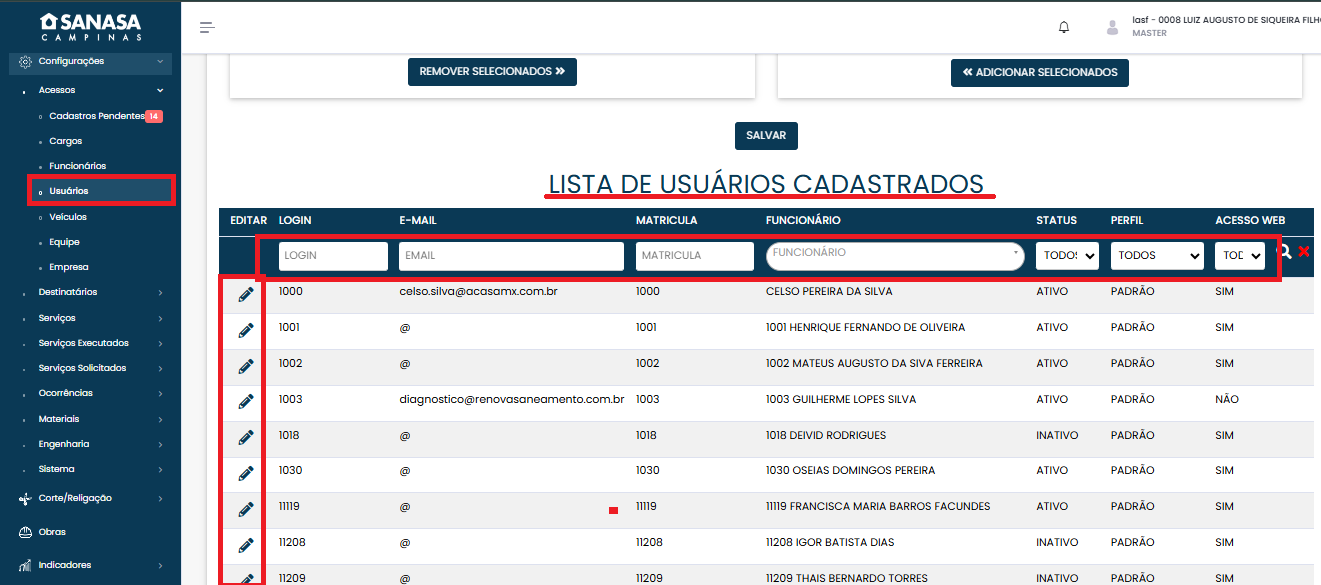Select Usuários in the sidebar
Image resolution: width=1321 pixels, height=585 pixels.
pos(69,191)
